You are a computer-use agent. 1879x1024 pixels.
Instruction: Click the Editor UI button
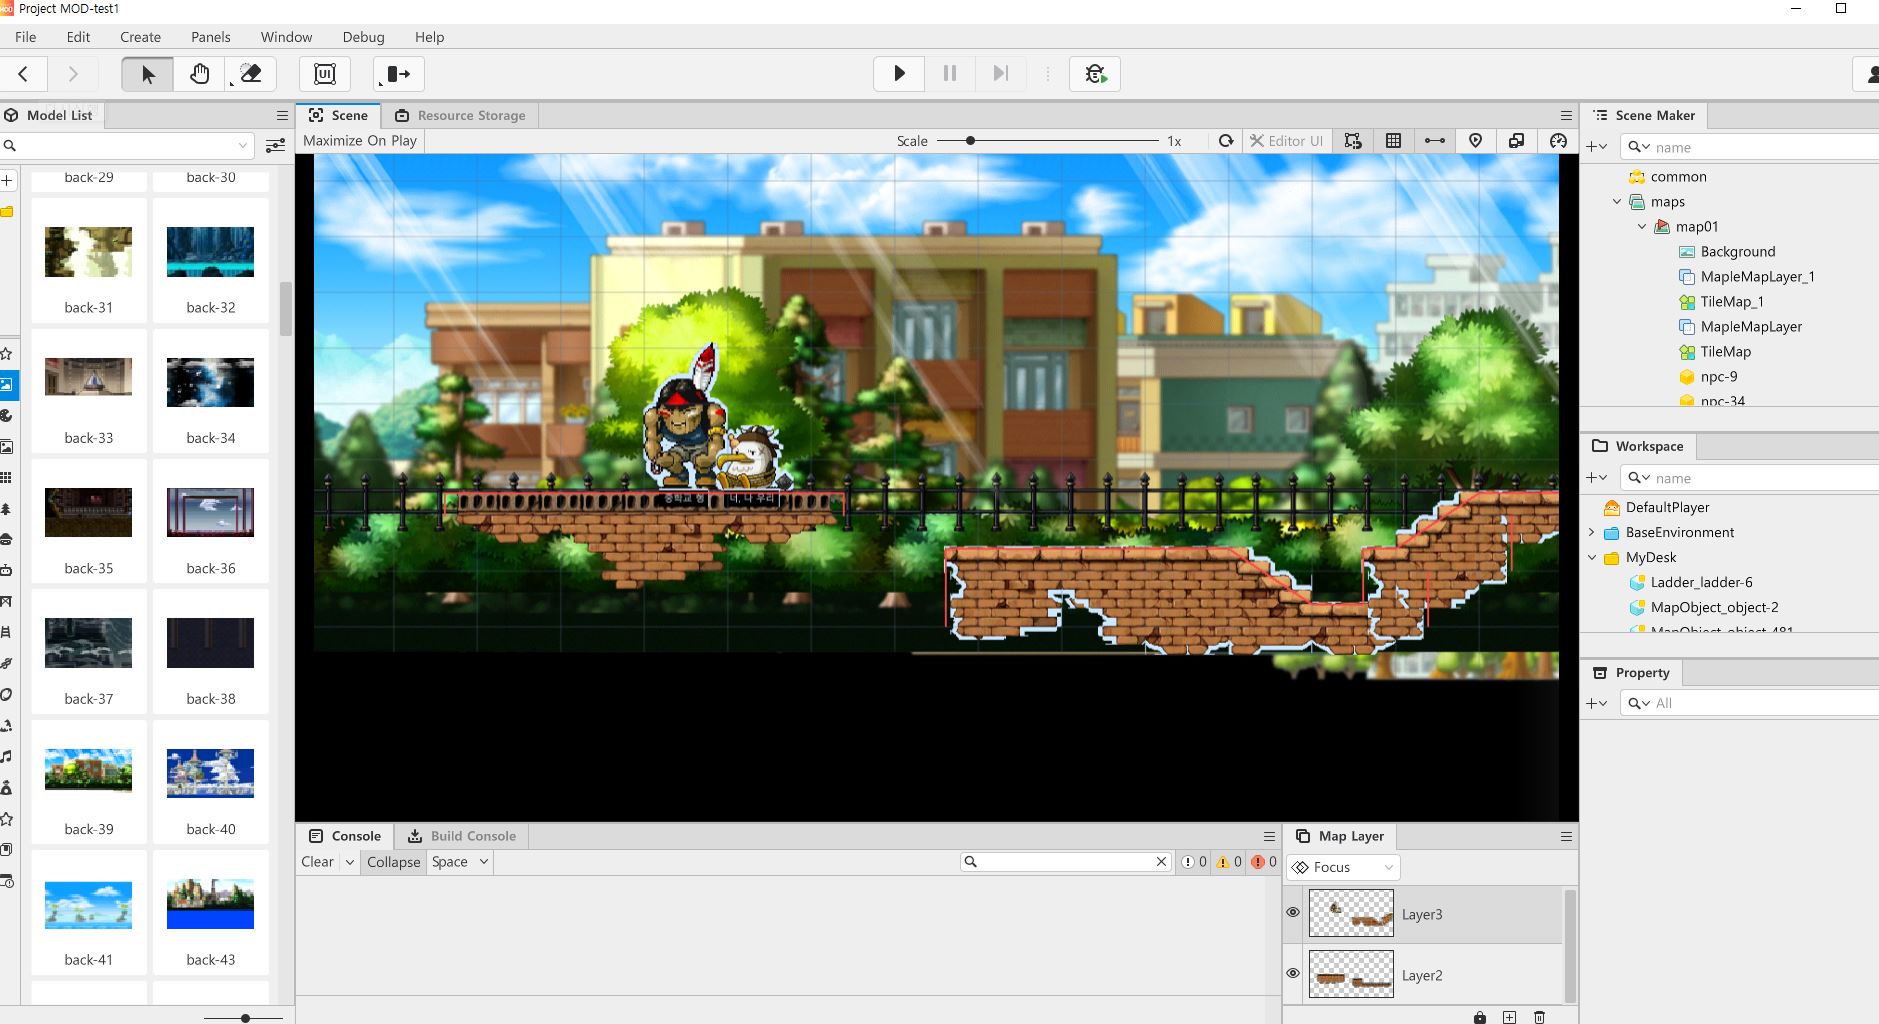tap(1286, 141)
